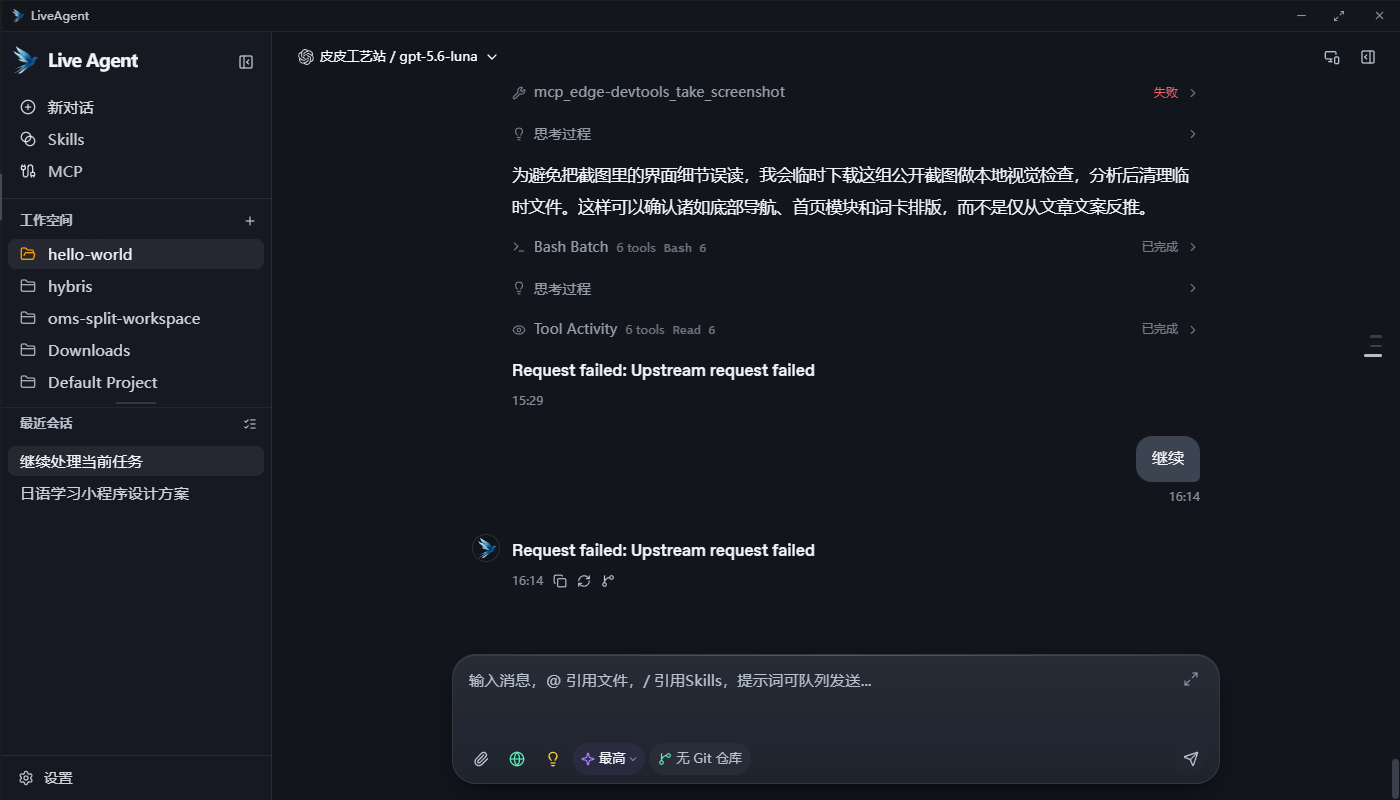1400x800 pixels.
Task: Toggle the right side panel icon
Action: (x=1368, y=58)
